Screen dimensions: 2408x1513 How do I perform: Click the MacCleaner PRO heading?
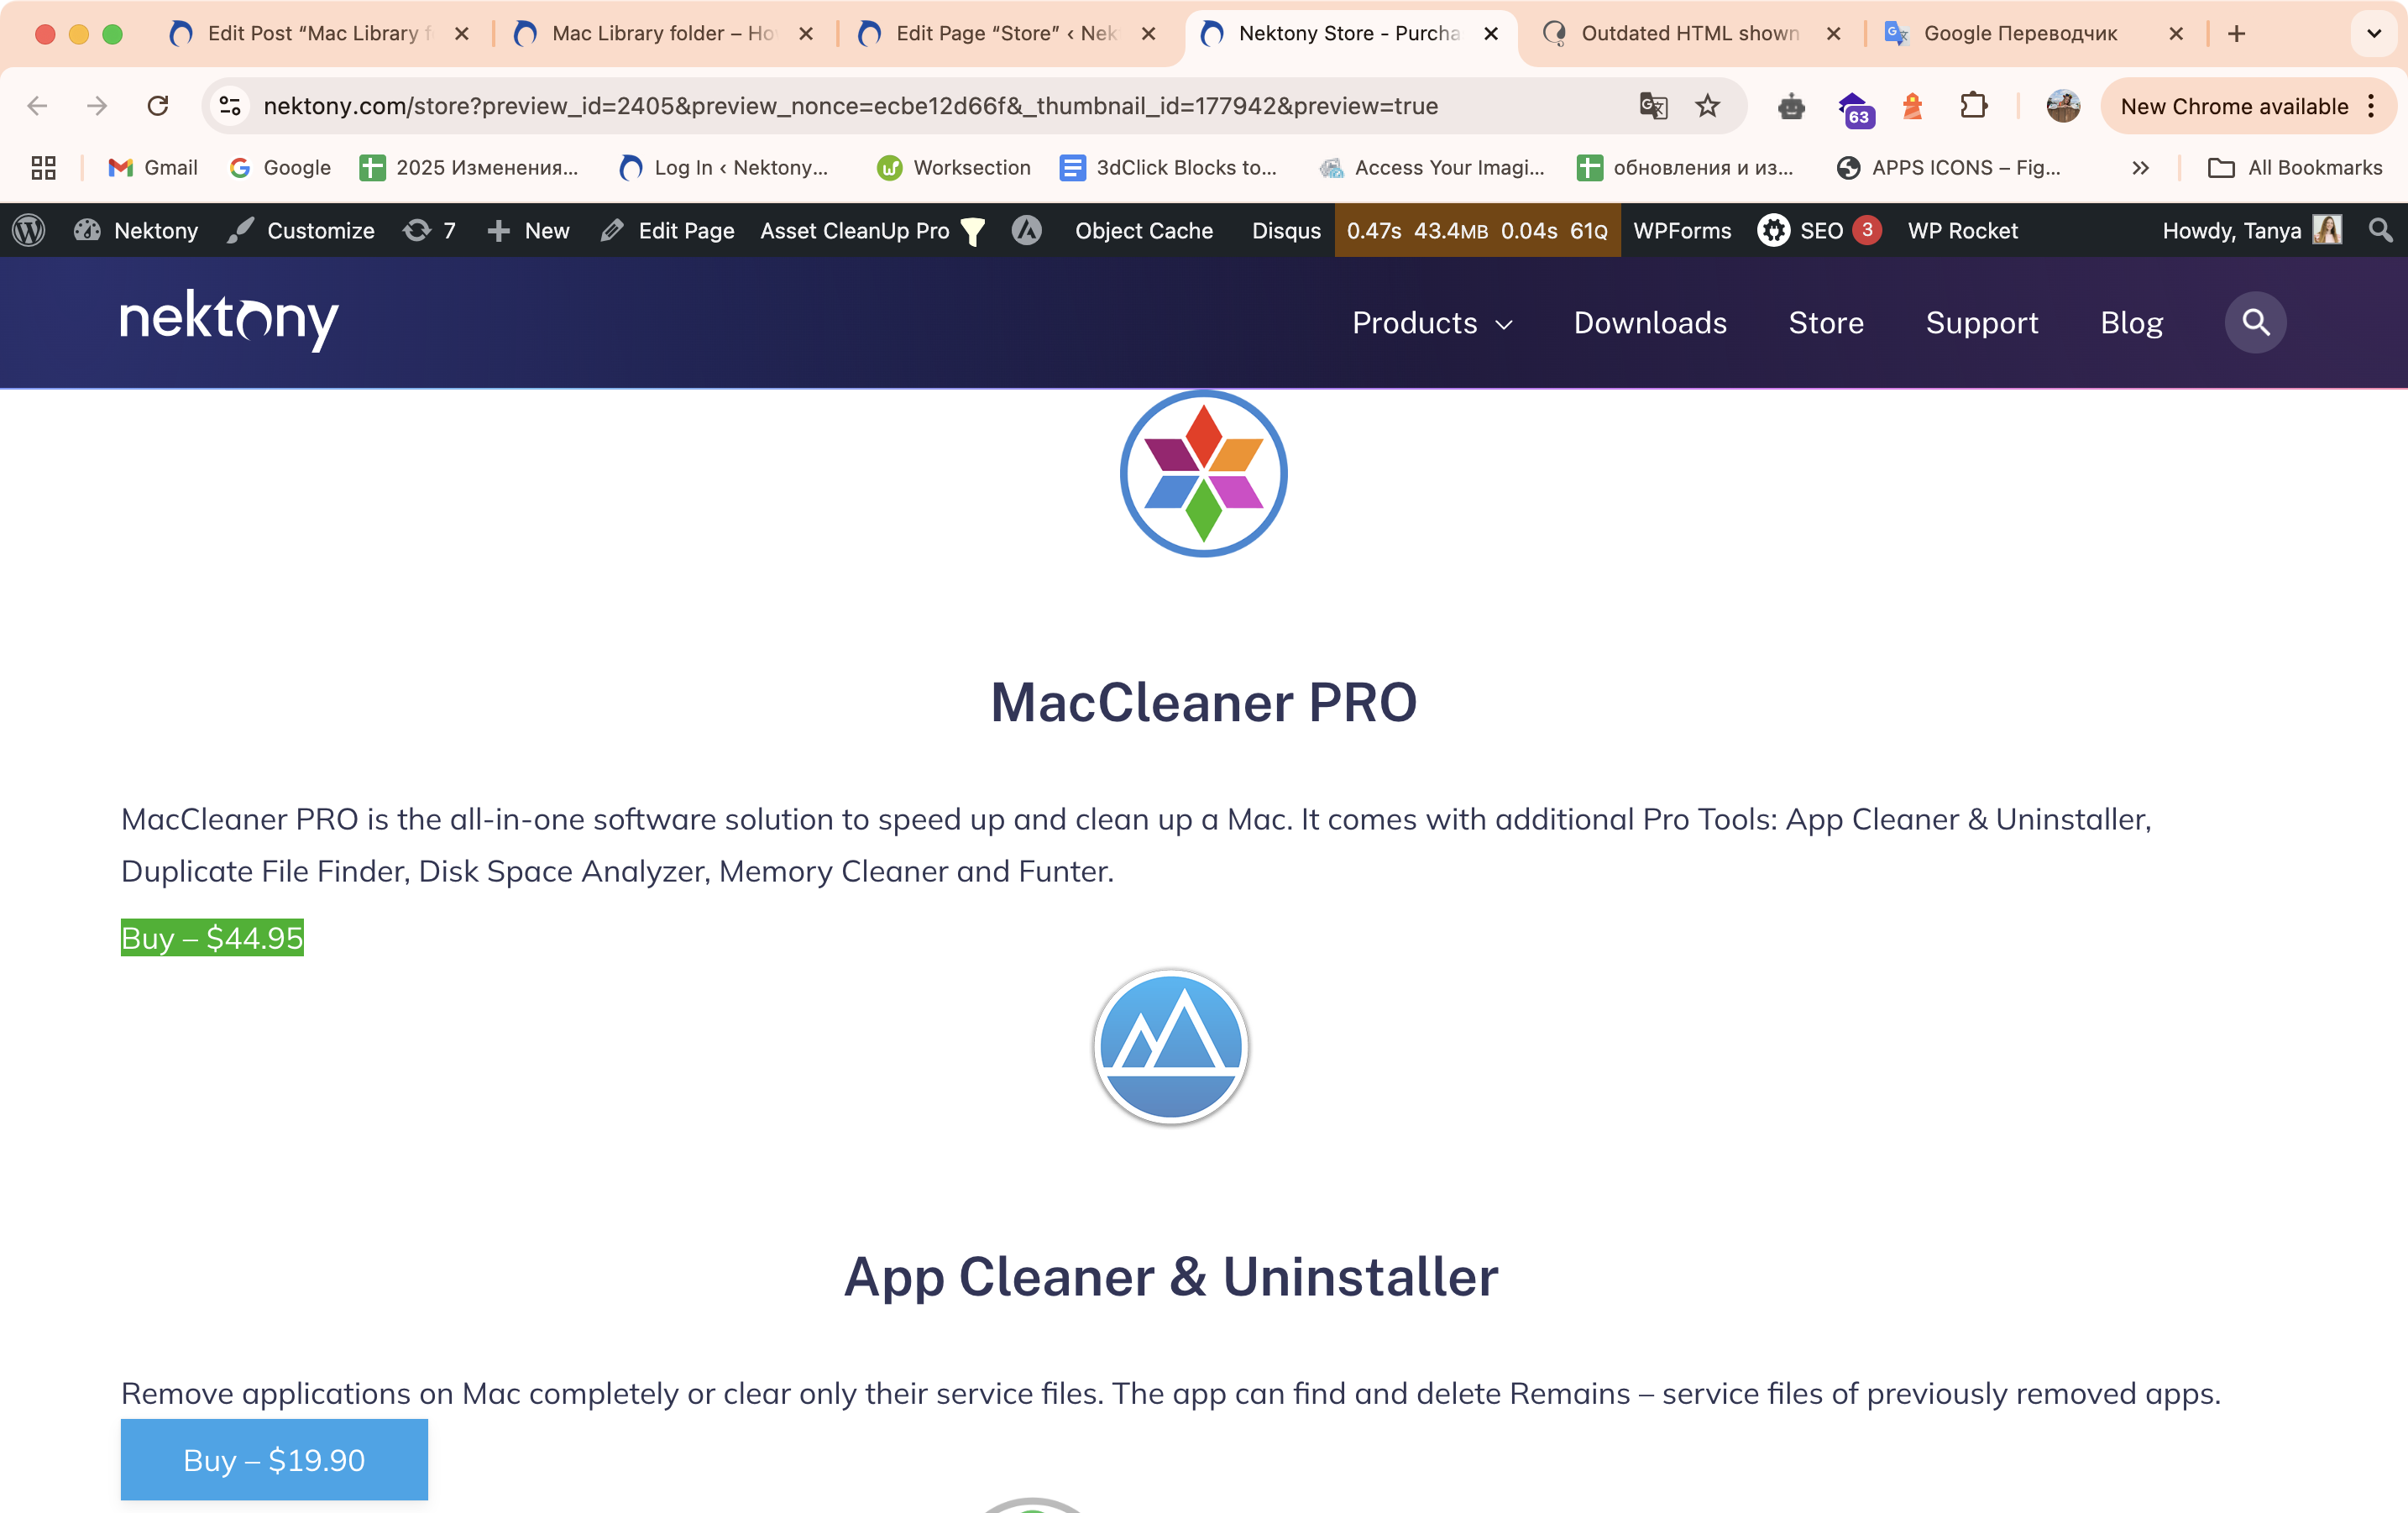(1203, 702)
